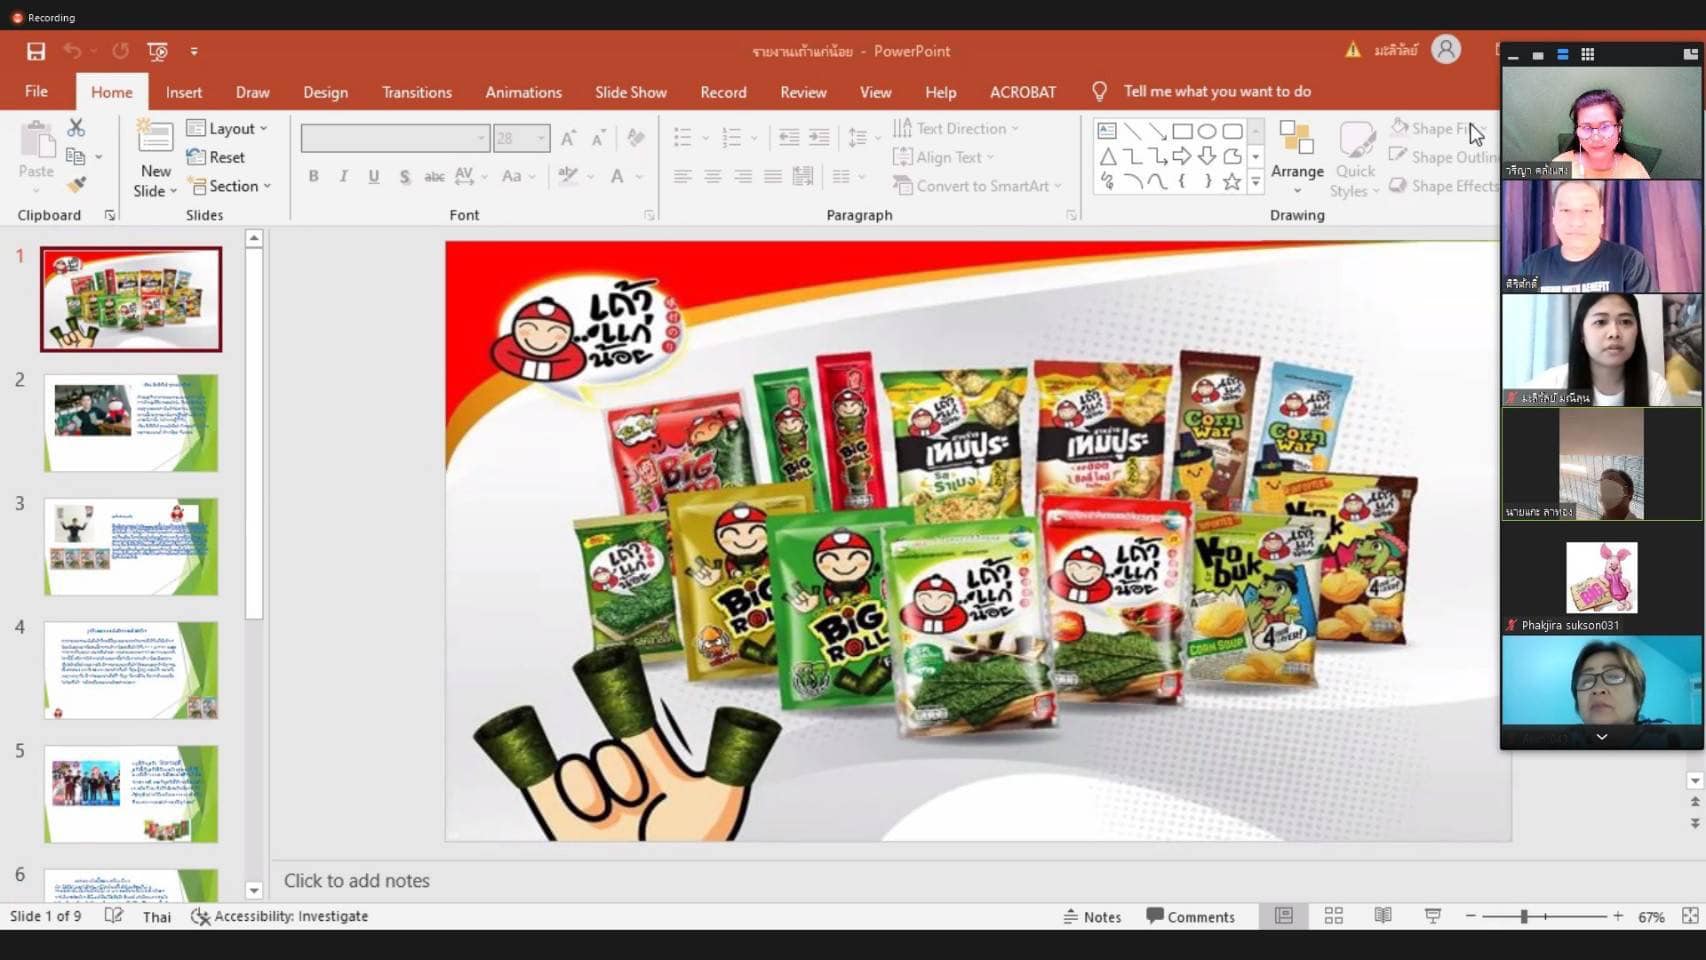Click the Save icon in title bar
Viewport: 1706px width, 960px height.
pyautogui.click(x=36, y=51)
